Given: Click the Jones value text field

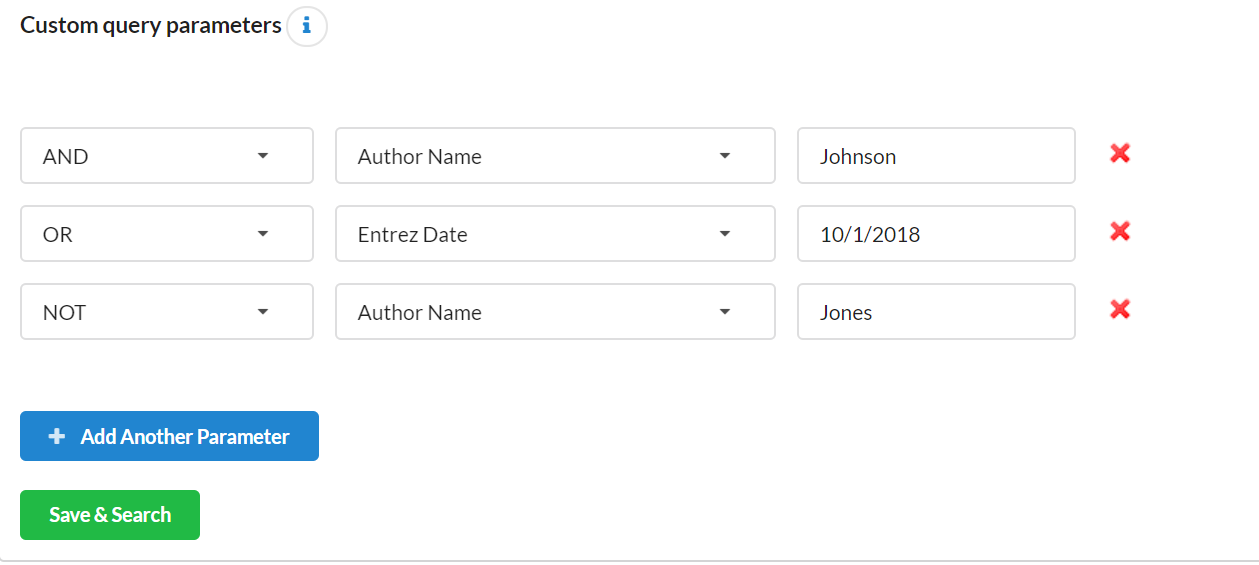Looking at the screenshot, I should click(935, 312).
